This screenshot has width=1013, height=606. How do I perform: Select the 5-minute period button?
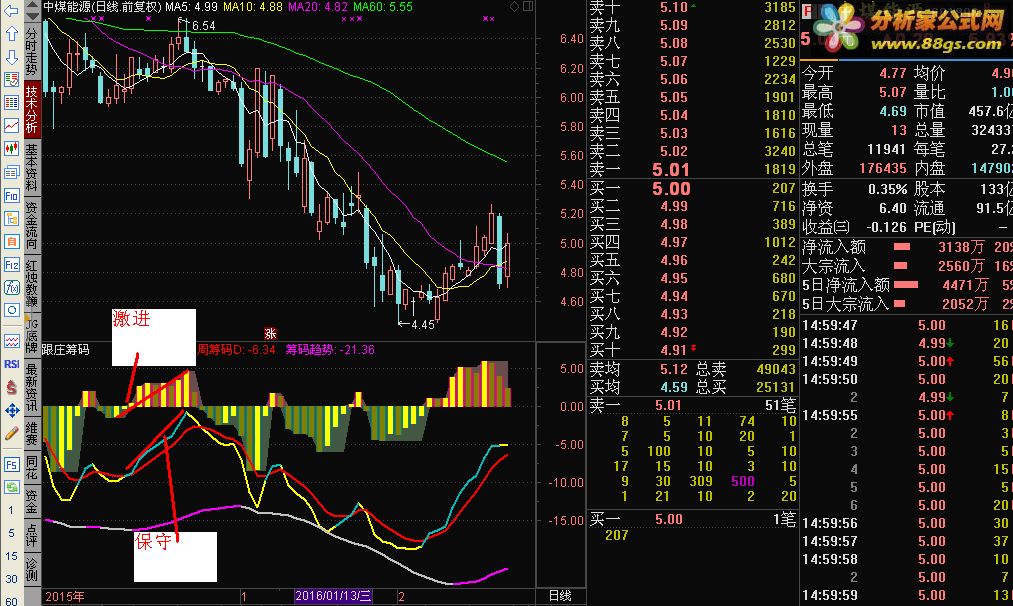pyautogui.click(x=11, y=533)
